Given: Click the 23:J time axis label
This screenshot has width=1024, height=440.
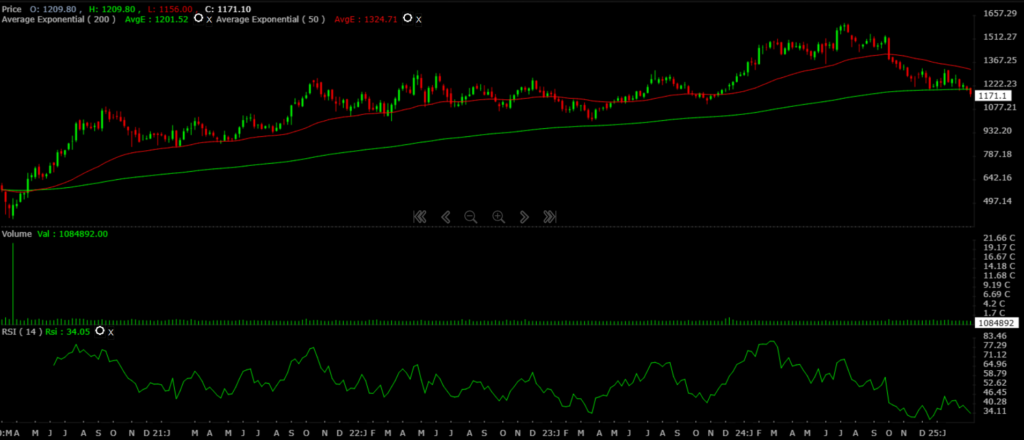Looking at the screenshot, I should [x=551, y=433].
